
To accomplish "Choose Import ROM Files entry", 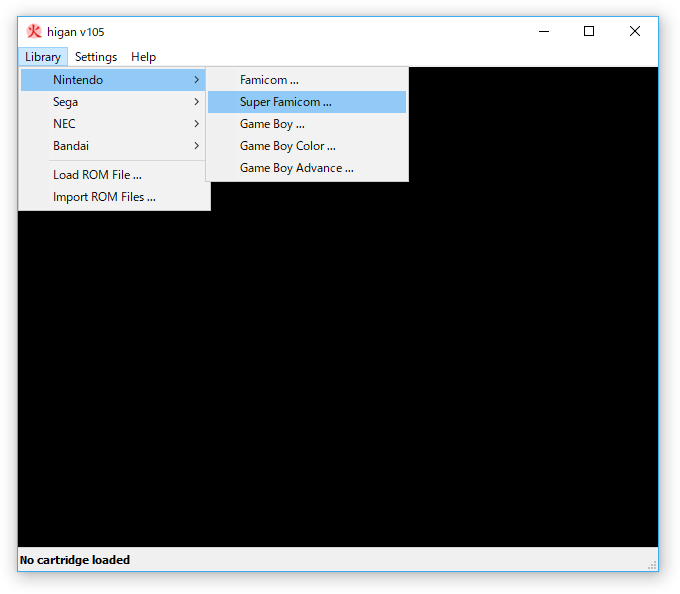I will (113, 197).
